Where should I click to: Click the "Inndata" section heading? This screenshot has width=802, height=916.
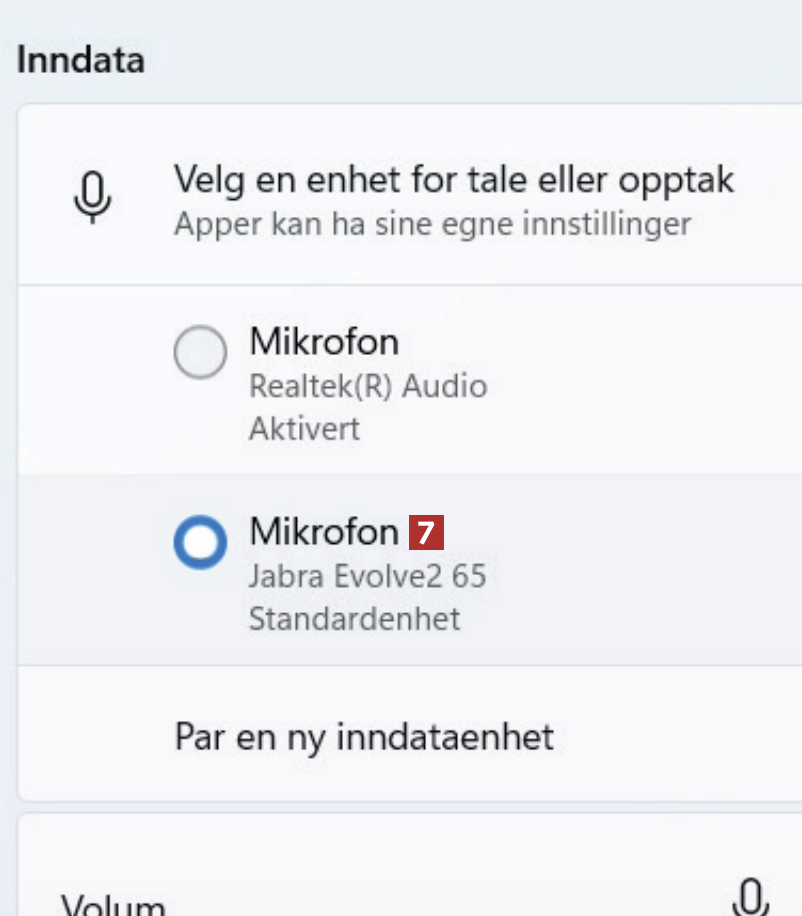click(x=80, y=59)
